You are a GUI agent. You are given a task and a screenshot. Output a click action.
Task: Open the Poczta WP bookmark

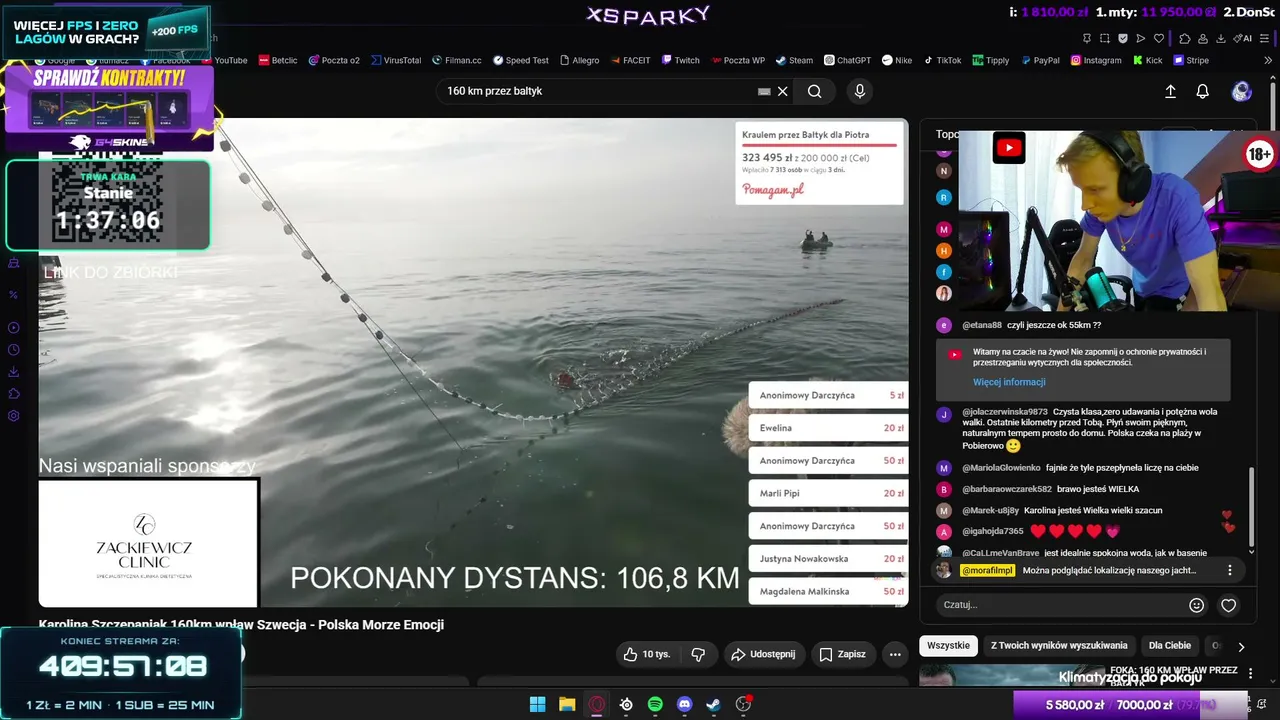[738, 60]
